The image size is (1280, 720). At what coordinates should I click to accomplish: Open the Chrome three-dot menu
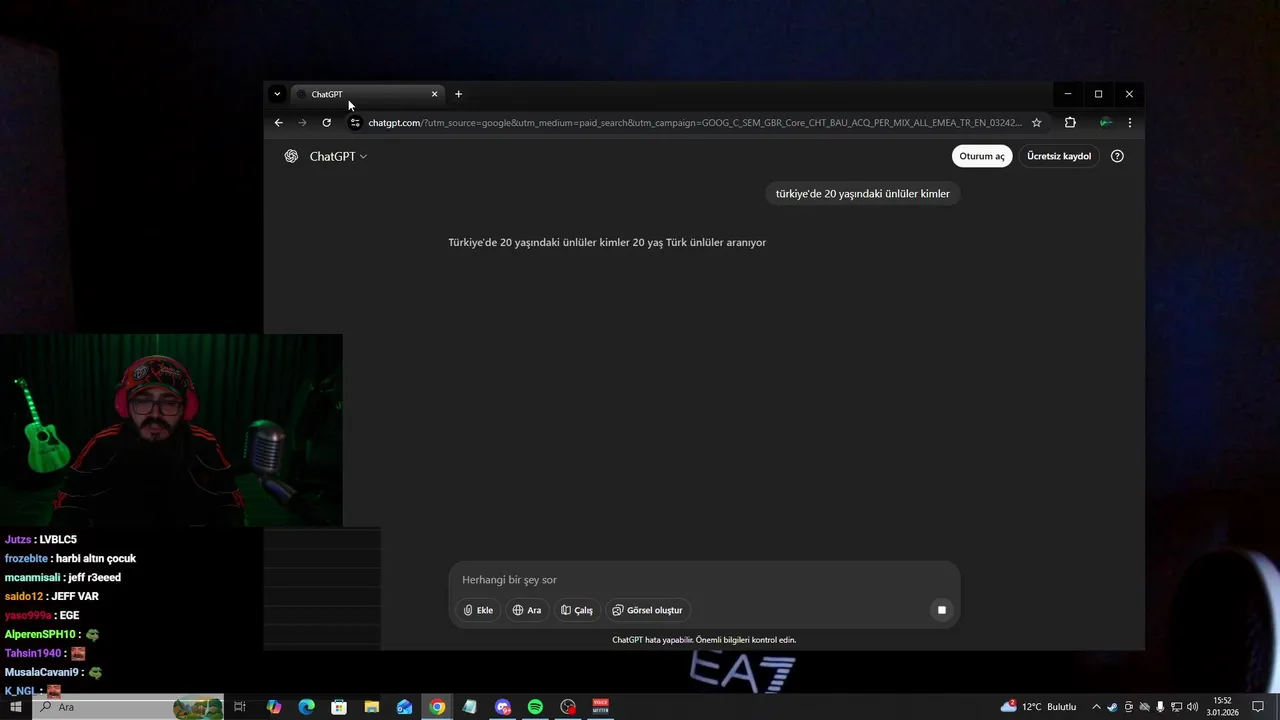click(1129, 123)
